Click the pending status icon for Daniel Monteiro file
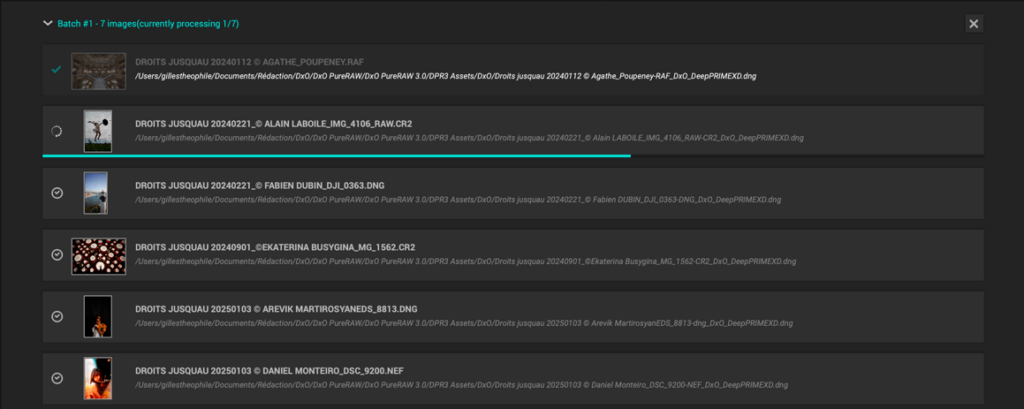 click(57, 378)
